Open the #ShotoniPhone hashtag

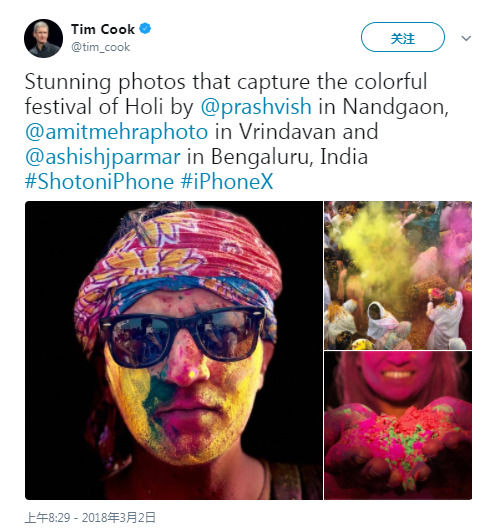(99, 182)
